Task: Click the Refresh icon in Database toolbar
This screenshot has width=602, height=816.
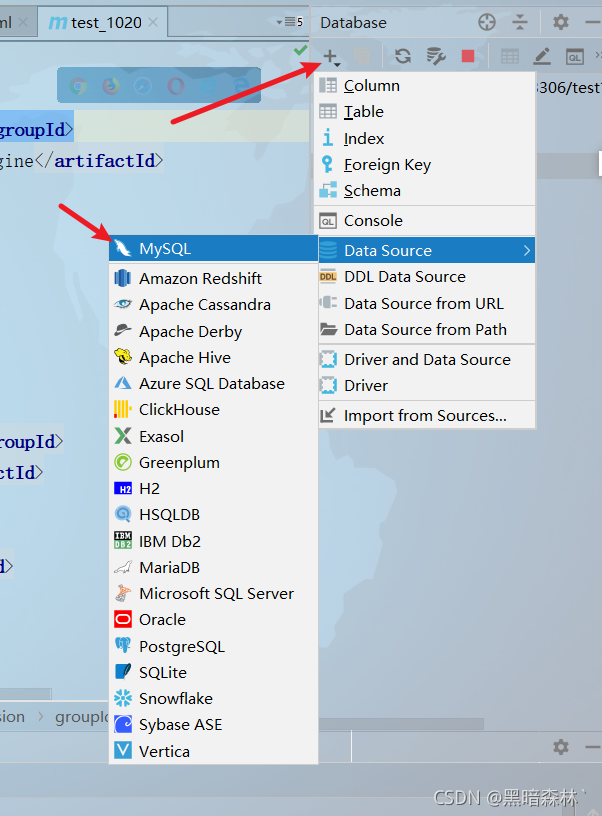Action: pos(403,56)
